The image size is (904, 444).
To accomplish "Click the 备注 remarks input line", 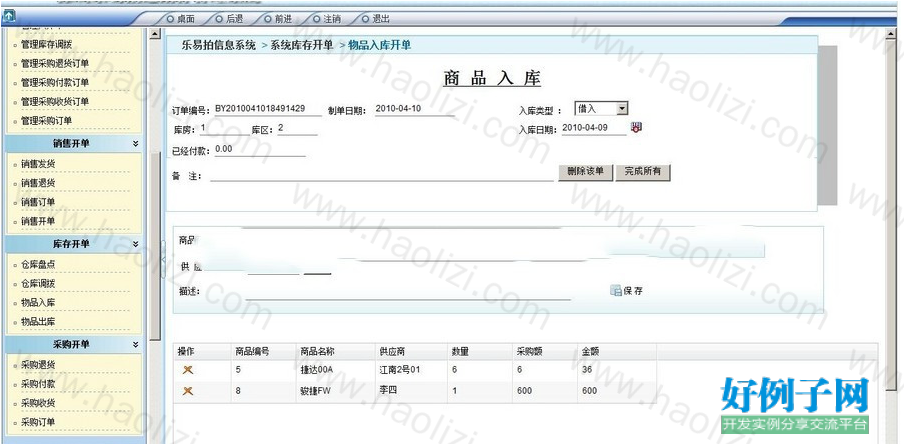I will [381, 176].
